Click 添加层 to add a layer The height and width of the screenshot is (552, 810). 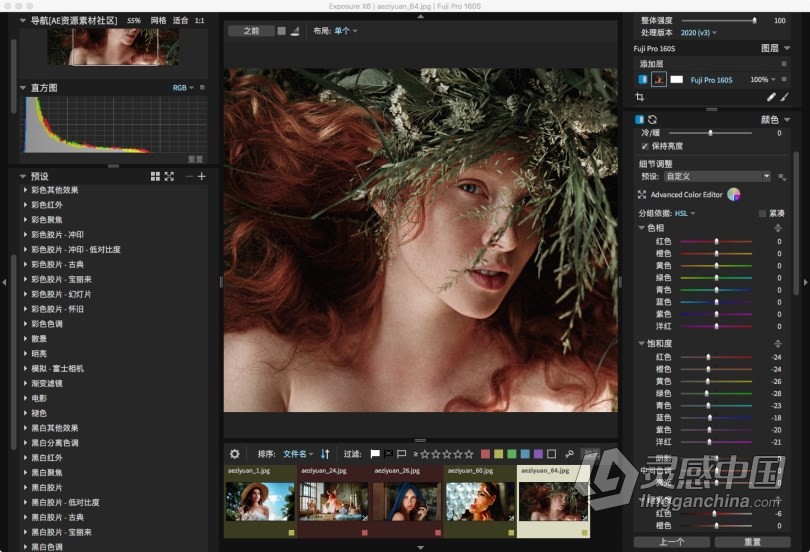(651, 64)
